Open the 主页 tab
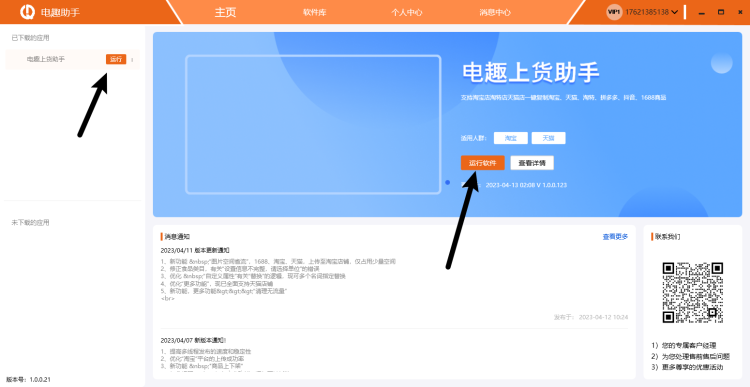 [225, 12]
